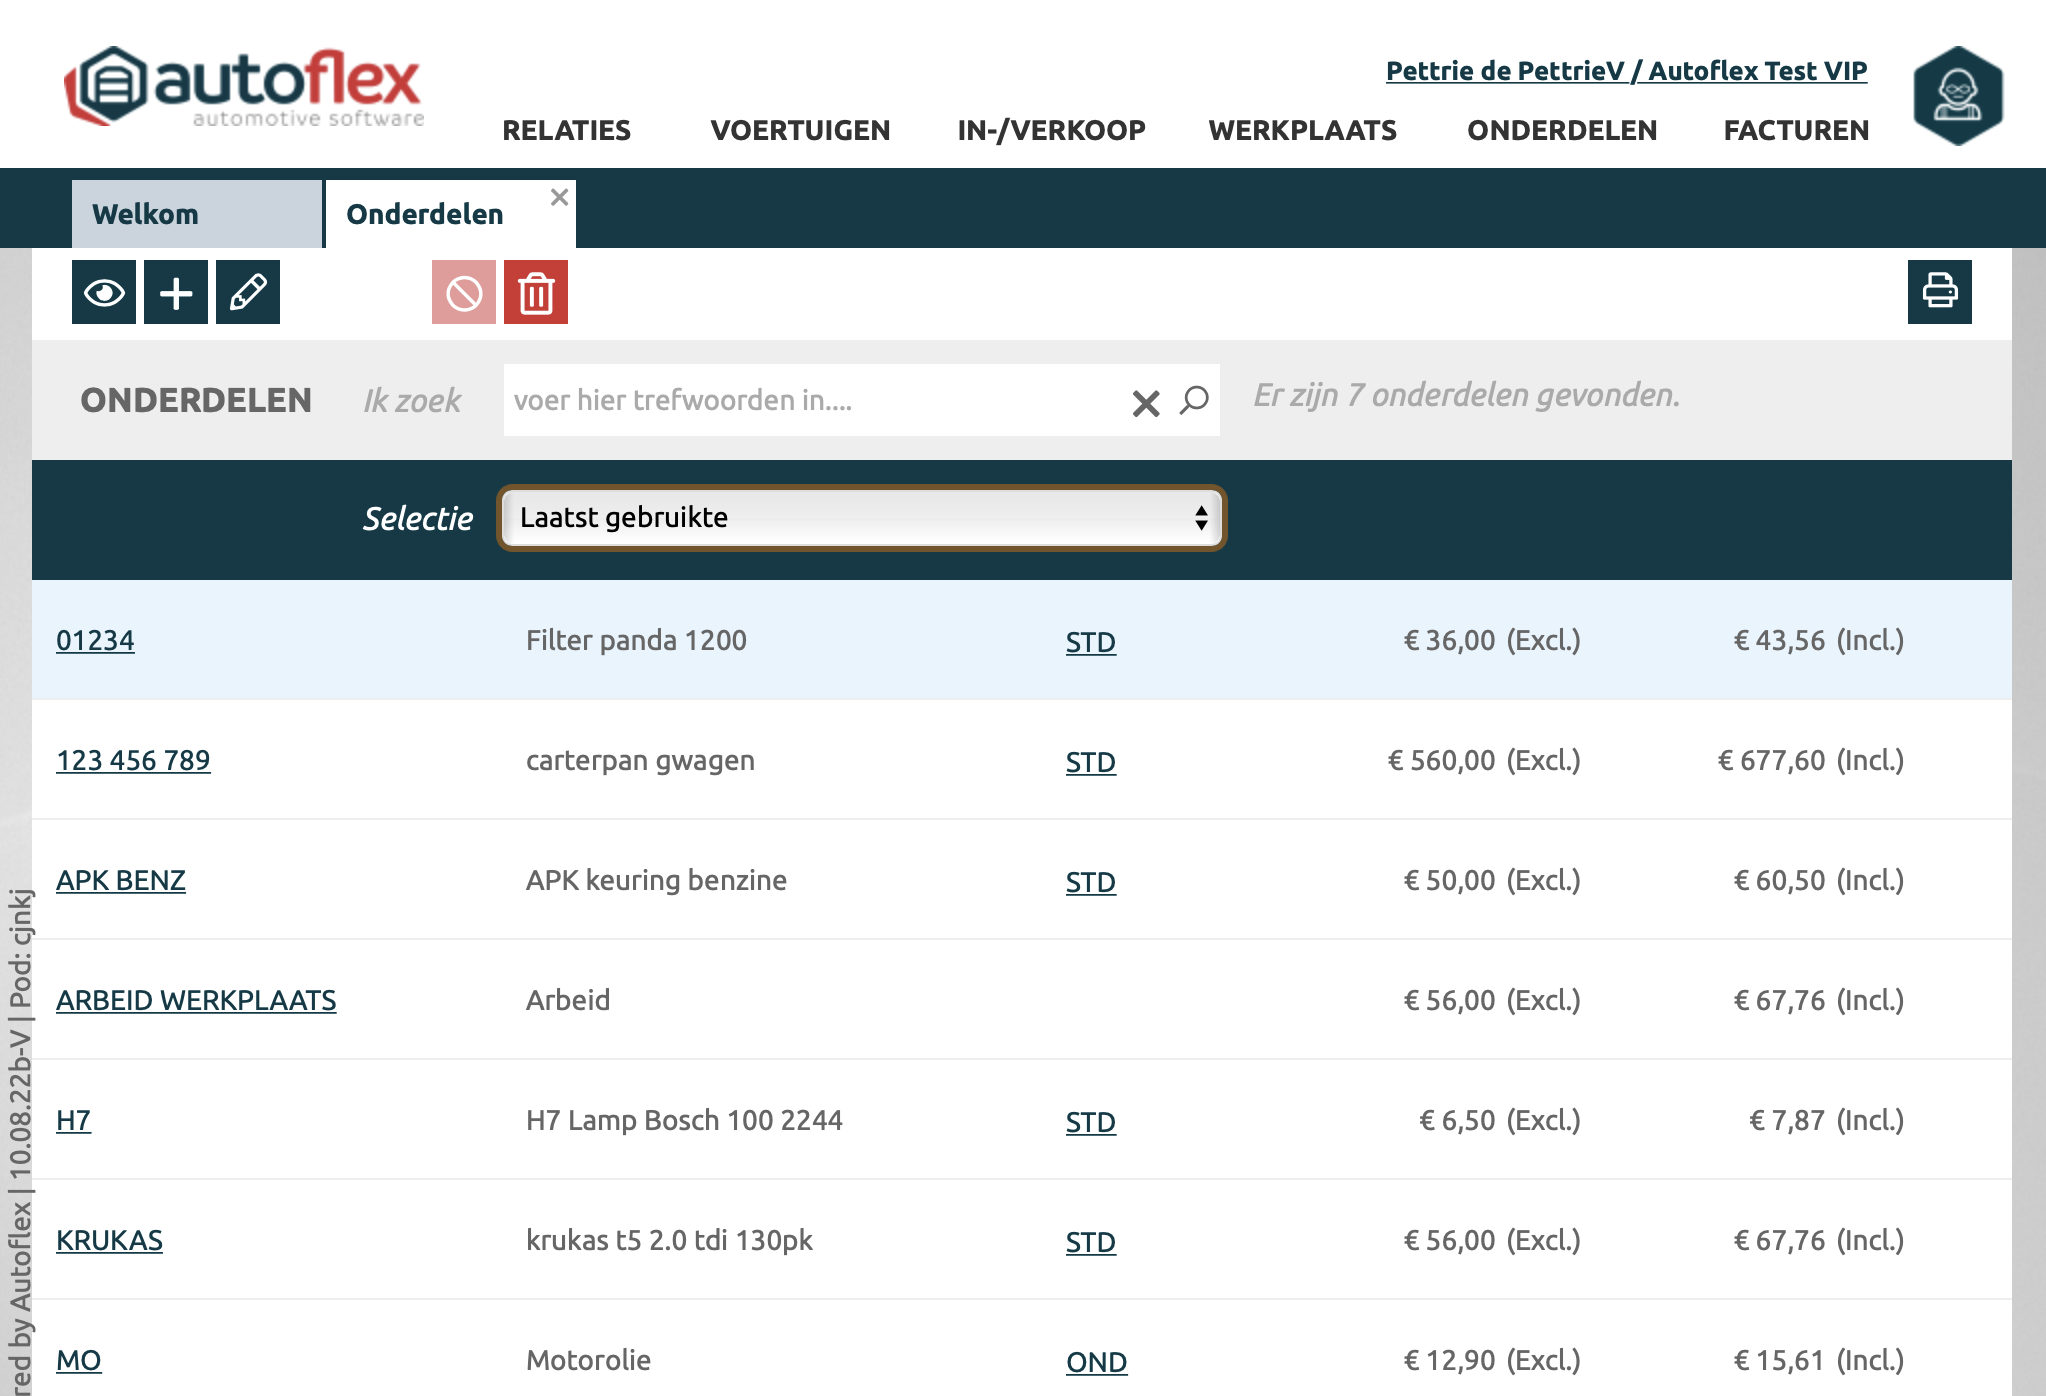Click the printer icon
The image size is (2046, 1396).
tap(1939, 292)
